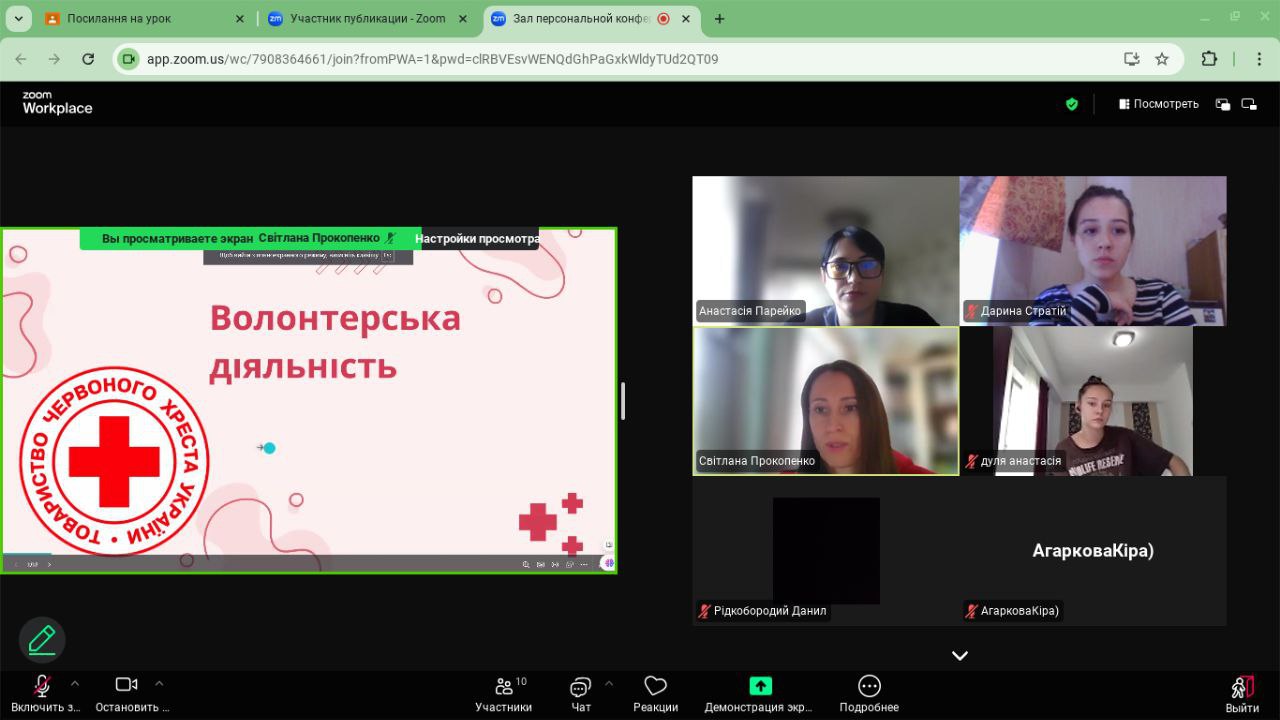1280x720 pixels.
Task: Open the Реакции reactions menu
Action: click(655, 693)
